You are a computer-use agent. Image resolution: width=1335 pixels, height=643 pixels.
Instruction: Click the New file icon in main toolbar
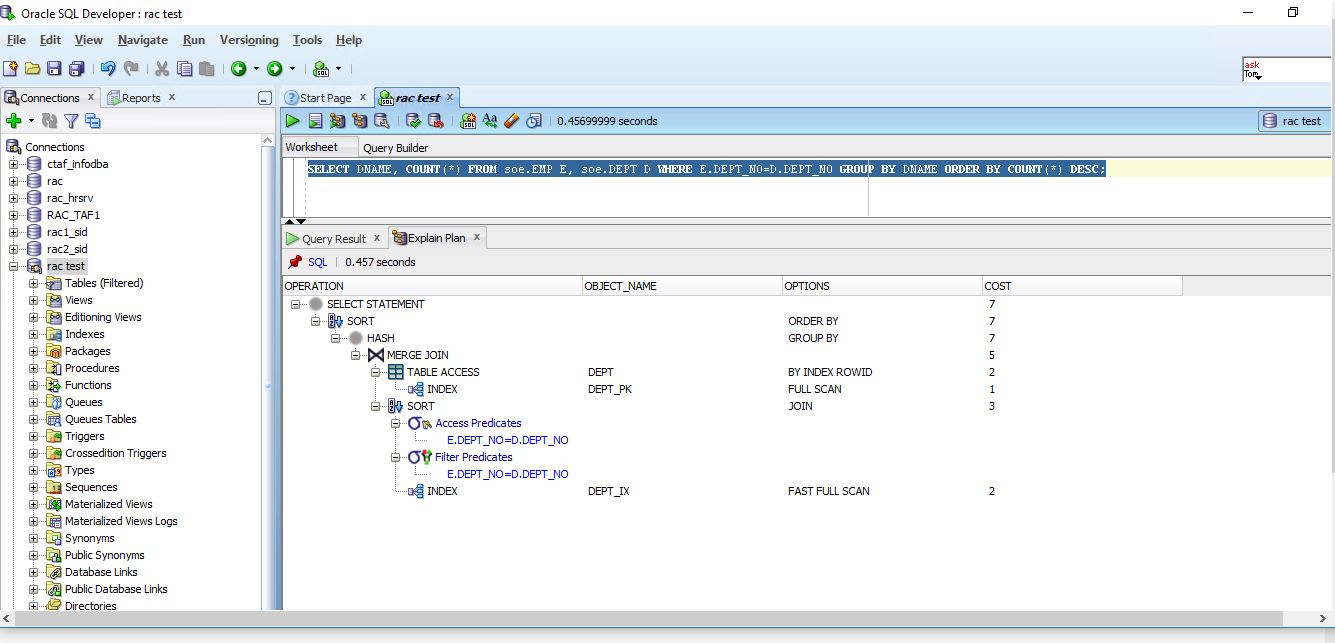(x=10, y=69)
